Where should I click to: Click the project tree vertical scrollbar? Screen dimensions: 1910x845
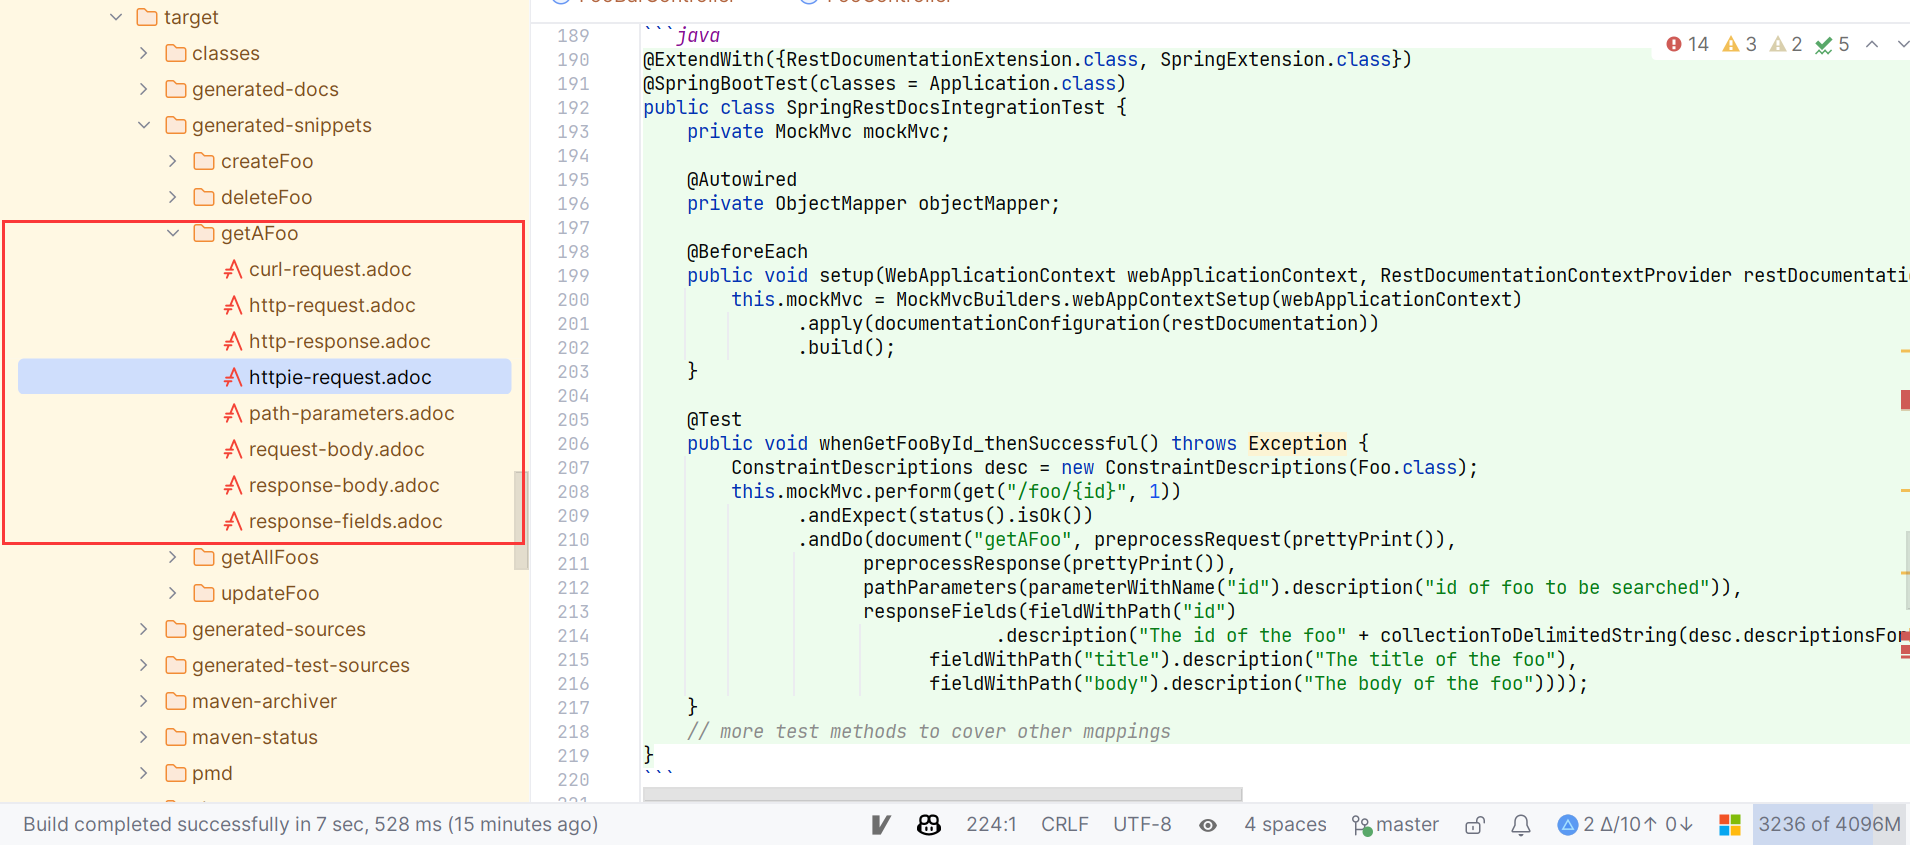tap(520, 520)
